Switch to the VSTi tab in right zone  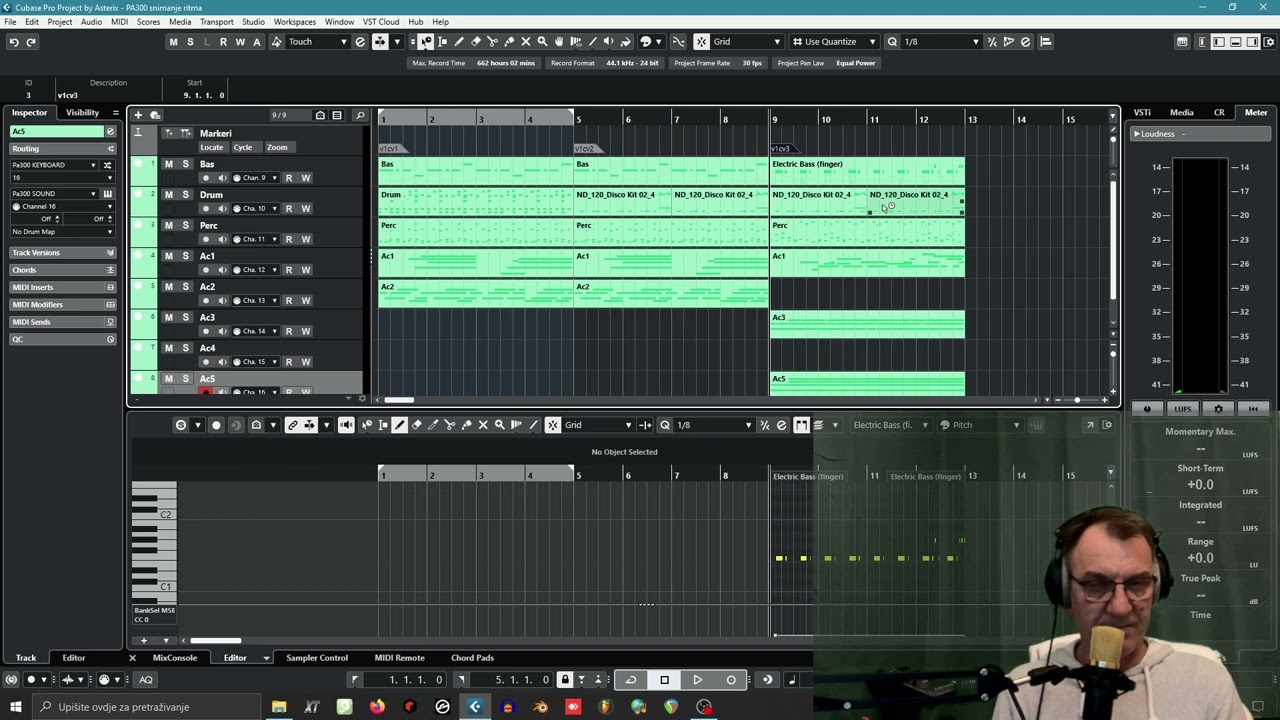tap(1142, 113)
